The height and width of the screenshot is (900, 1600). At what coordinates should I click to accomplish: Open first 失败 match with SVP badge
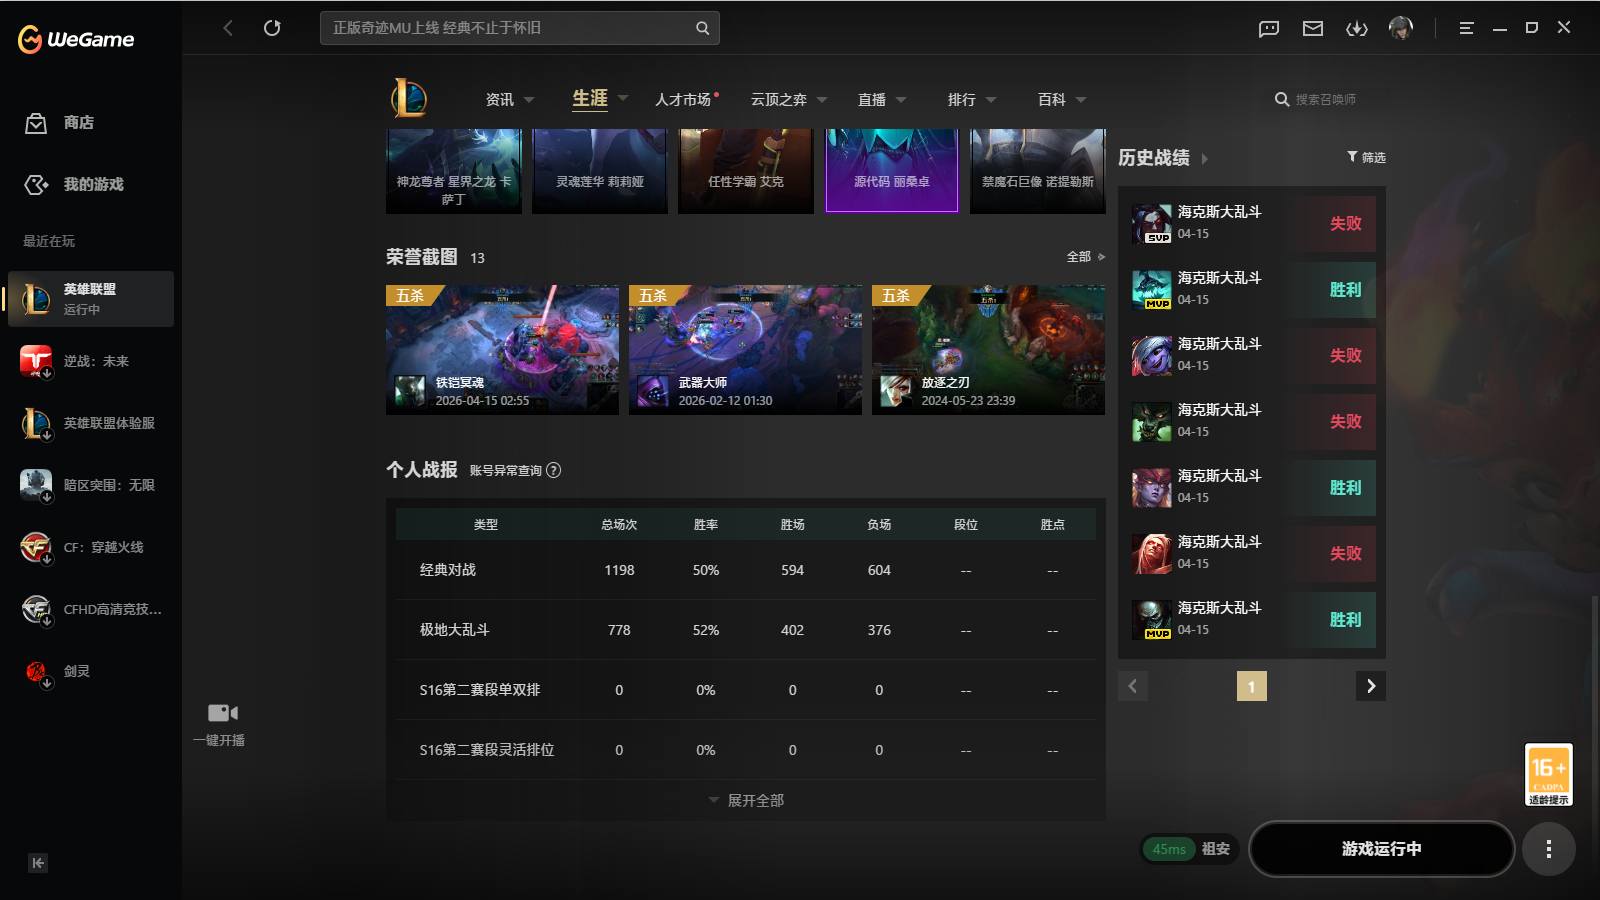click(1252, 224)
